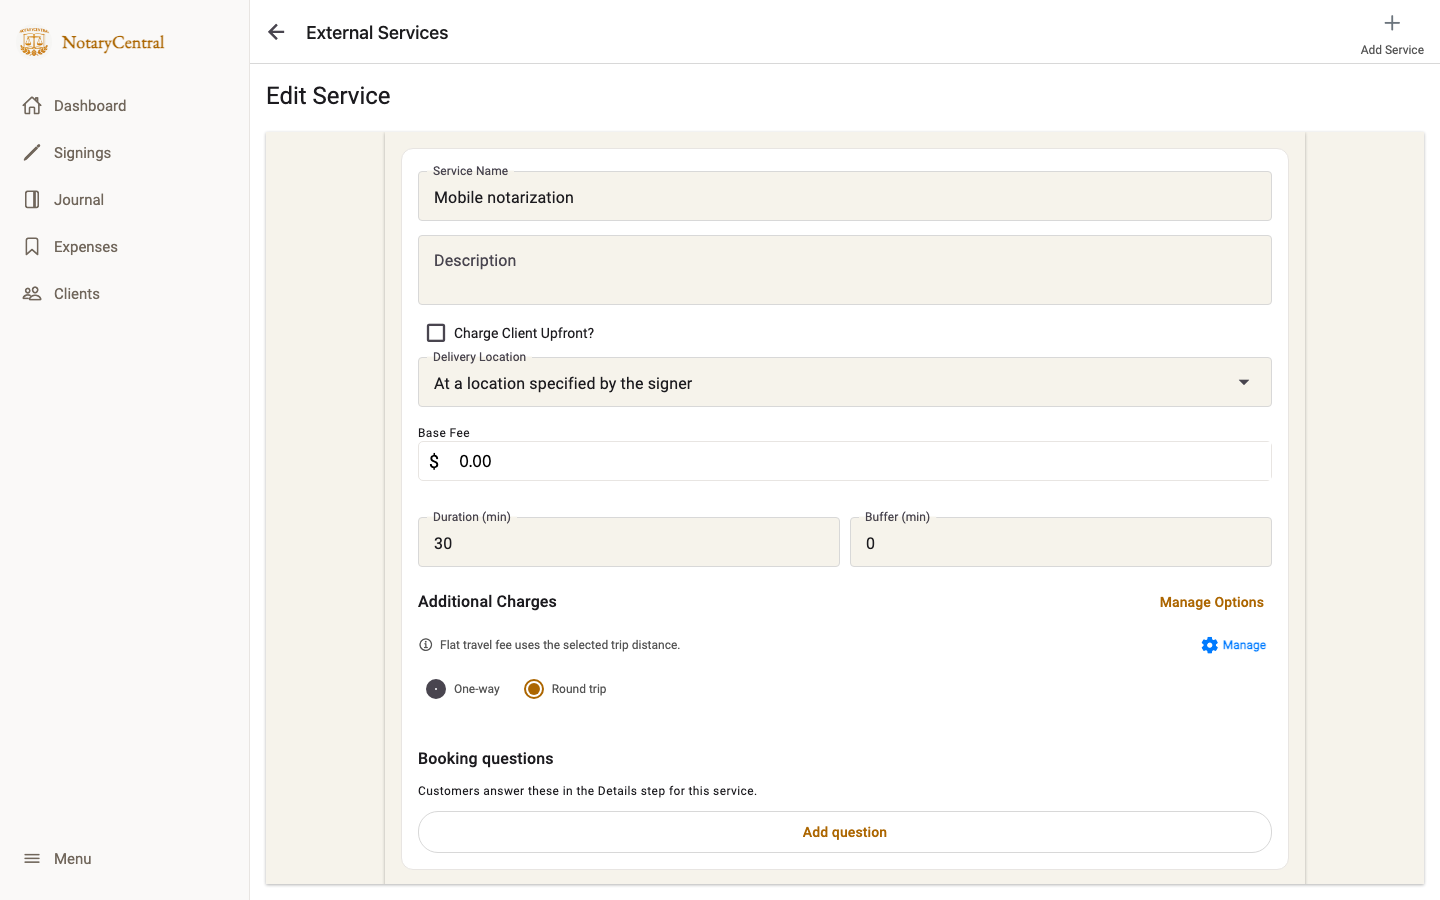This screenshot has width=1440, height=900.
Task: Click the hamburger Menu icon
Action: coord(32,859)
